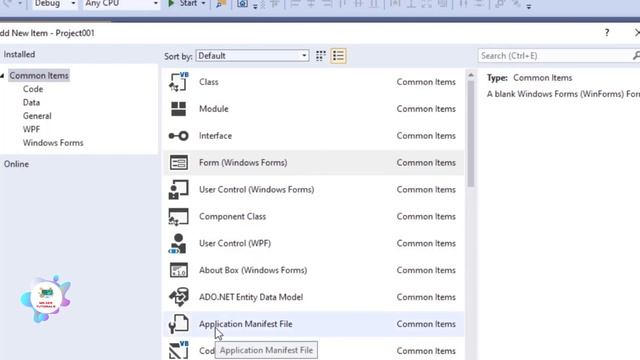Open the dialog help question mark
Screen dimensions: 640x360
[x=607, y=33]
